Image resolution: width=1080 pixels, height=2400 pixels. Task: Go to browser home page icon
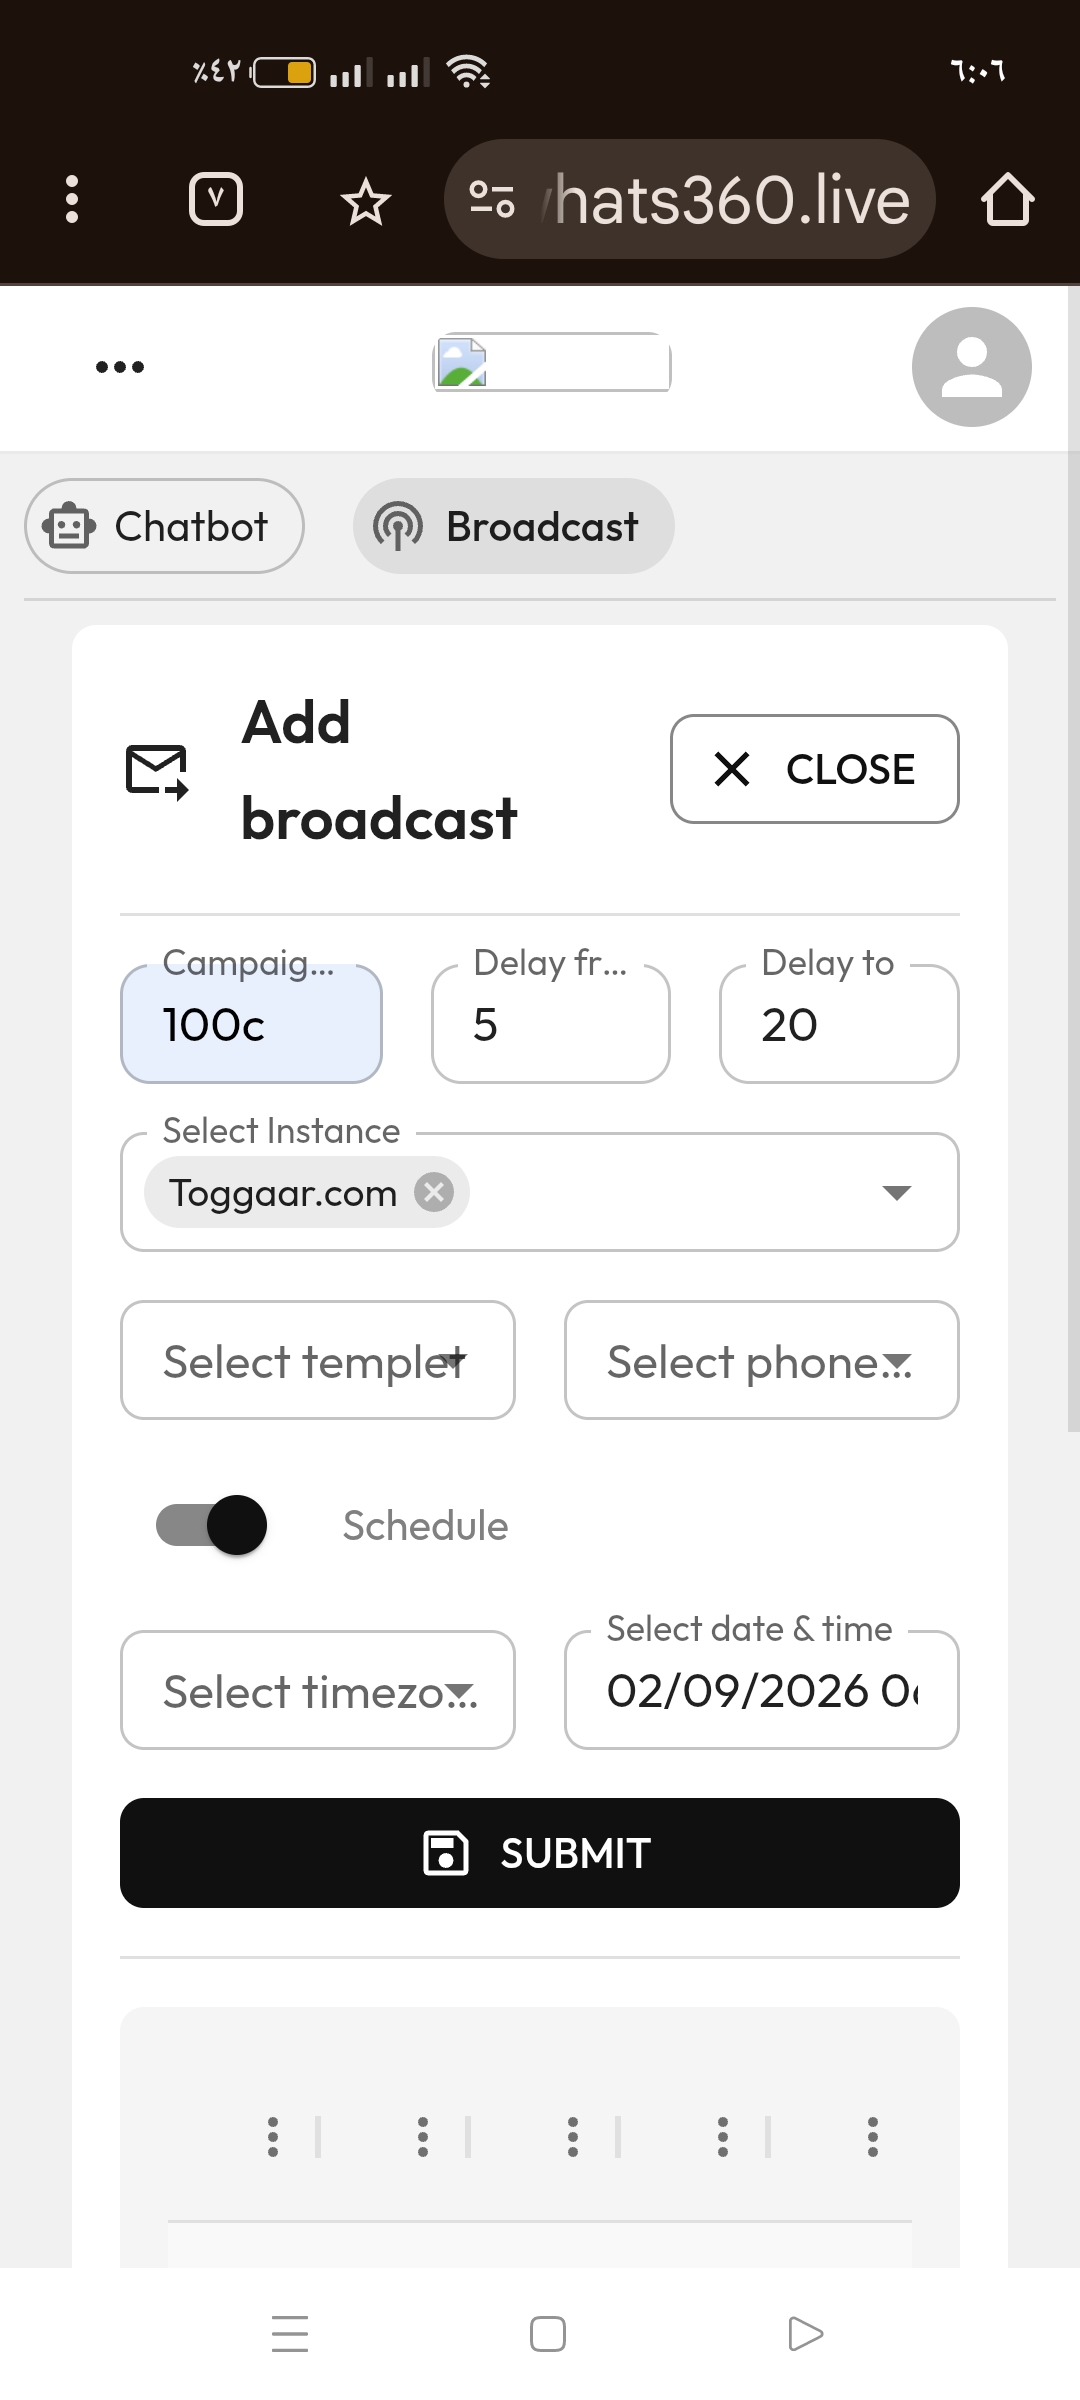click(x=1006, y=199)
